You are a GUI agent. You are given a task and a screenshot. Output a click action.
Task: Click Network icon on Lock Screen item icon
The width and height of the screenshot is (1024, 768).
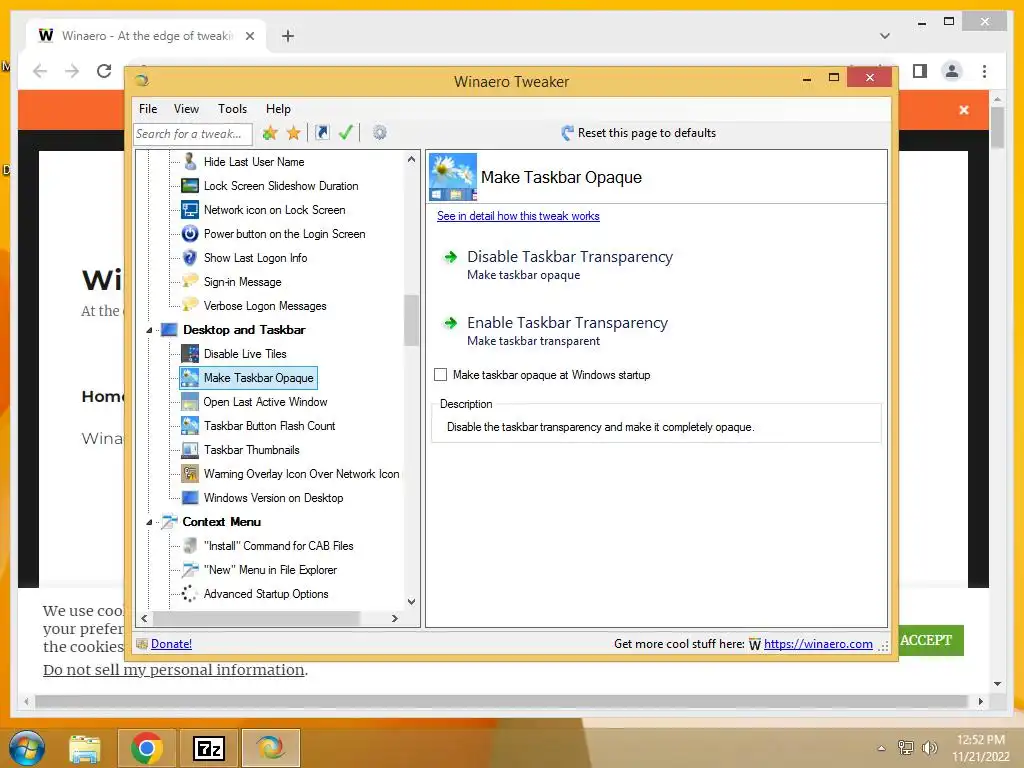pyautogui.click(x=190, y=210)
